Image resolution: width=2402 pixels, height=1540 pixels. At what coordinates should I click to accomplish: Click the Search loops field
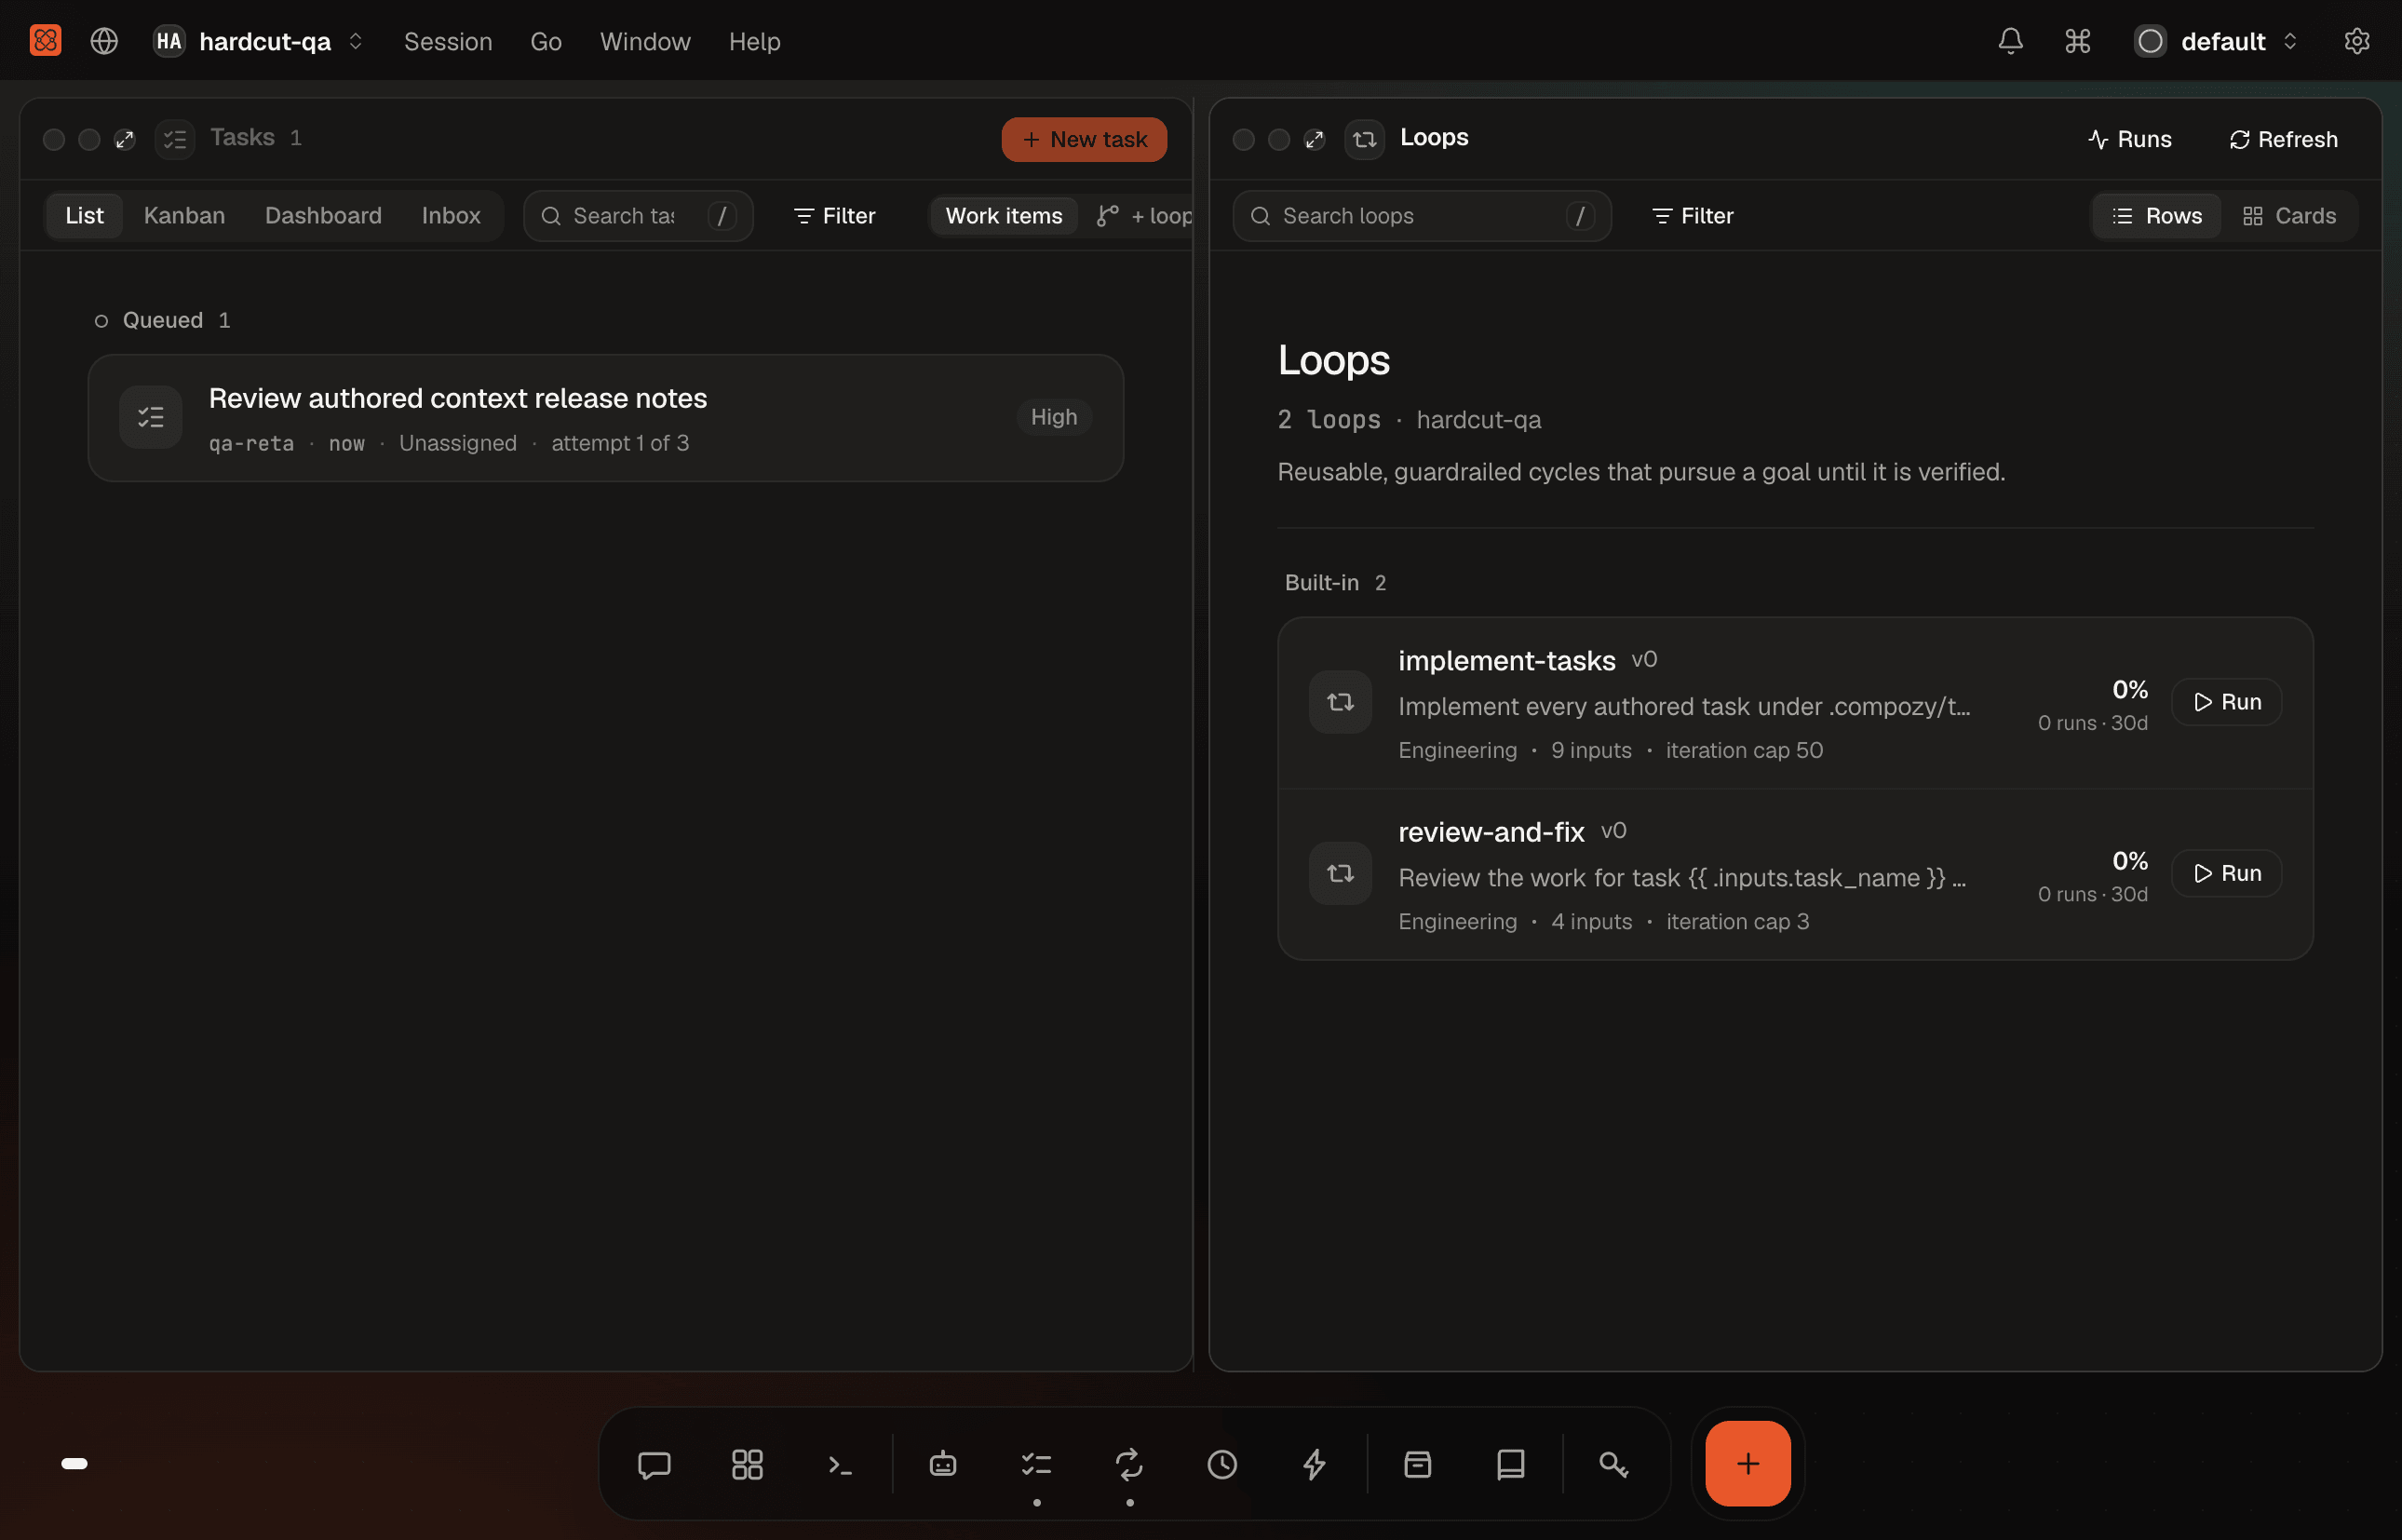[1422, 216]
